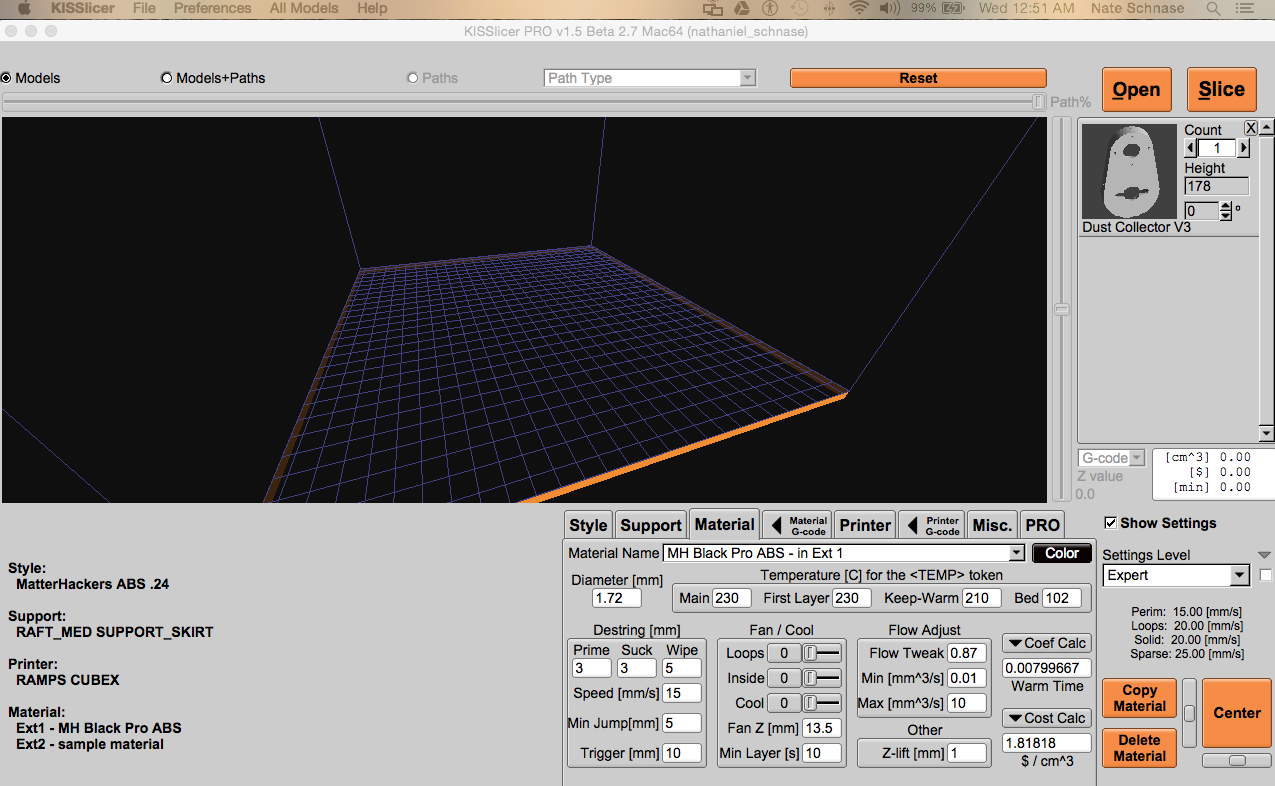
Task: Click the slider below the Center button
Action: (x=1237, y=761)
